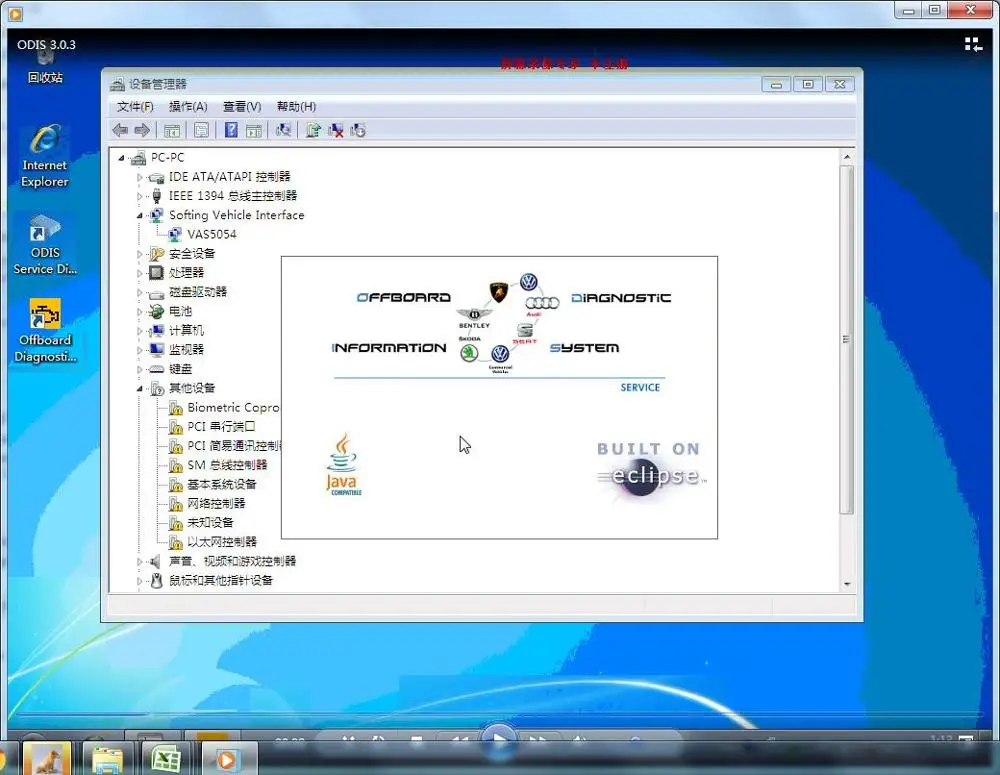Click the Back arrow in Device Manager toolbar
Screen dimensions: 1000x775
(x=120, y=130)
